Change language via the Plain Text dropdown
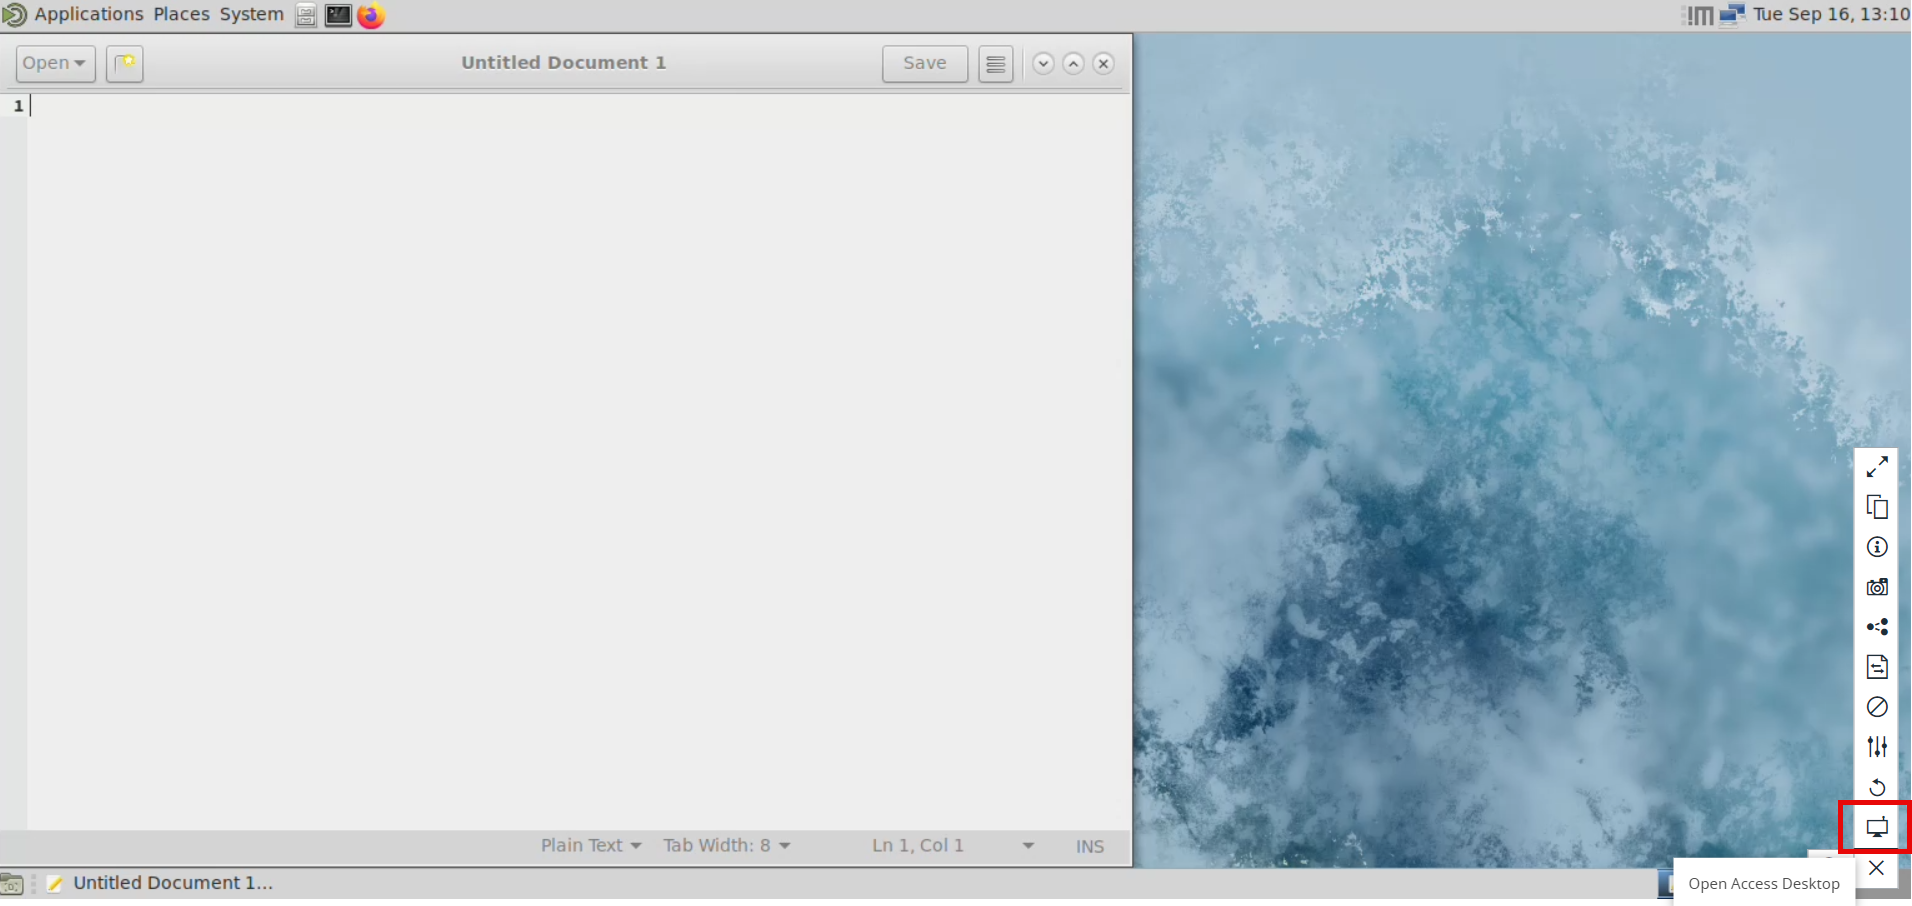The width and height of the screenshot is (1912, 906). coord(591,846)
